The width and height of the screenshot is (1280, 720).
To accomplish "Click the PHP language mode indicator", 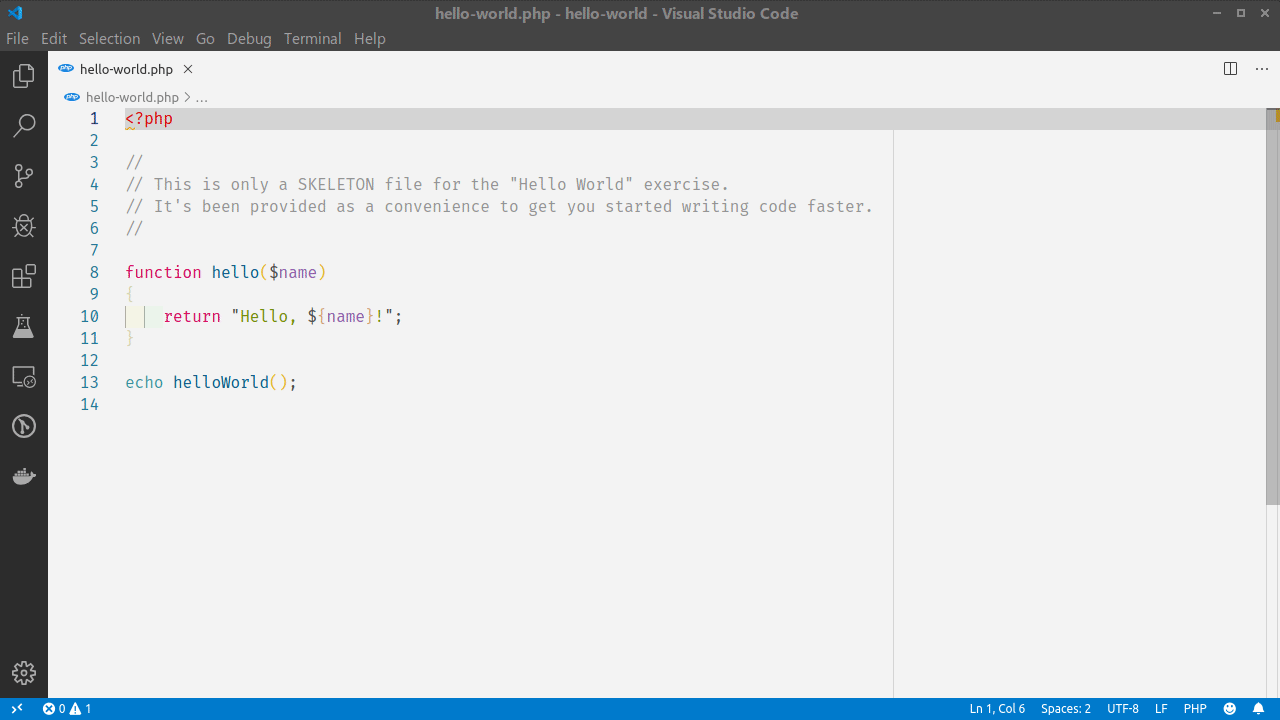I will coord(1195,708).
